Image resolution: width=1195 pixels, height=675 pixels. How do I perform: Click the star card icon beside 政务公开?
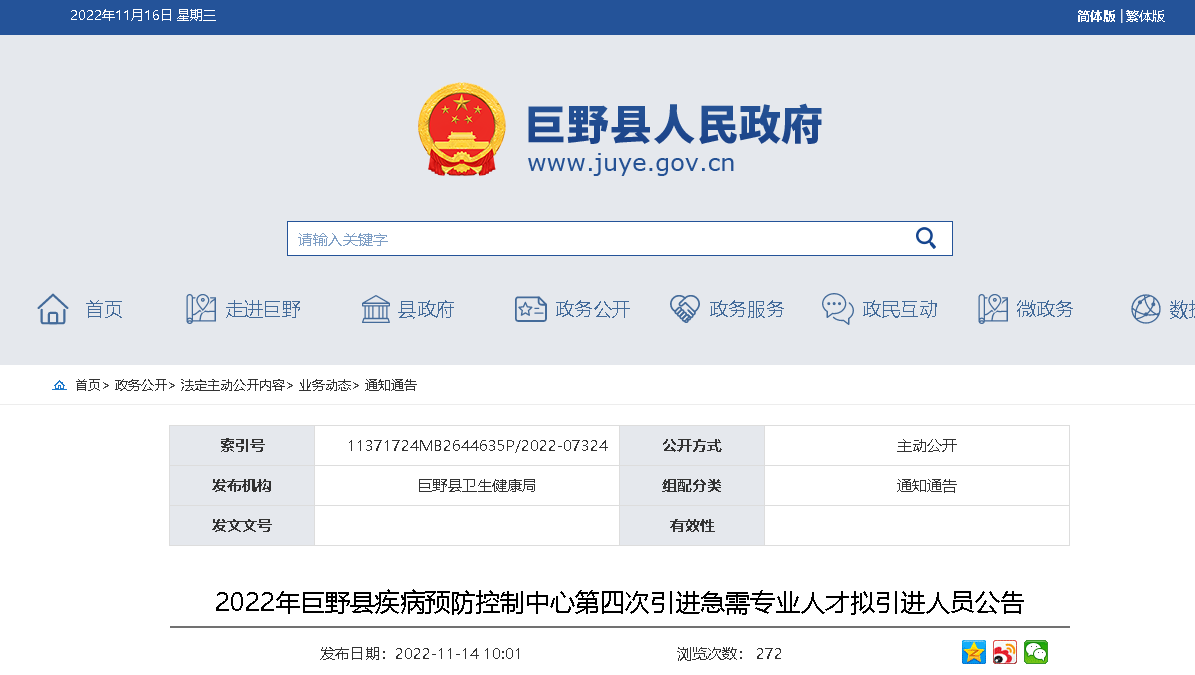(x=530, y=309)
